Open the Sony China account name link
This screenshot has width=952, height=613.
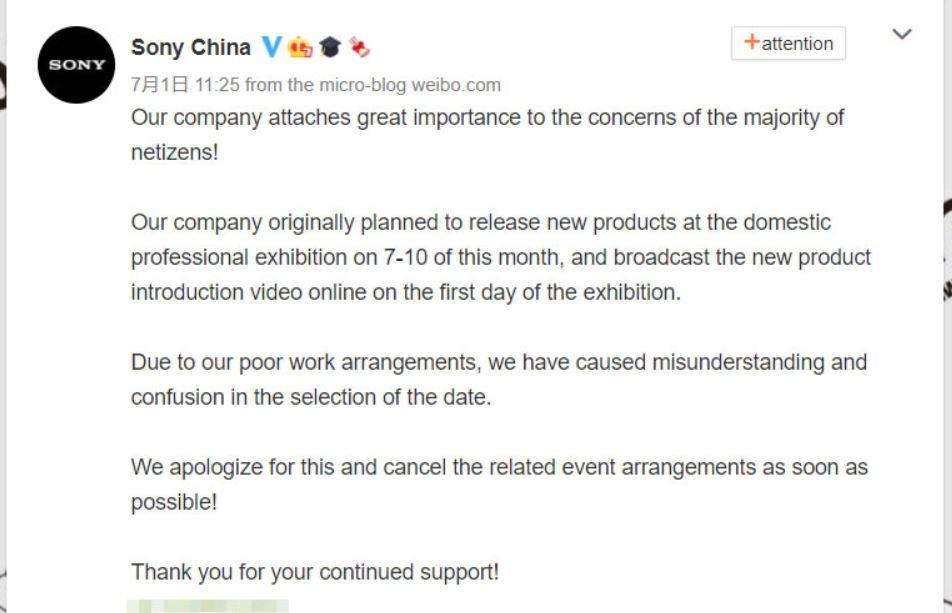(x=191, y=47)
